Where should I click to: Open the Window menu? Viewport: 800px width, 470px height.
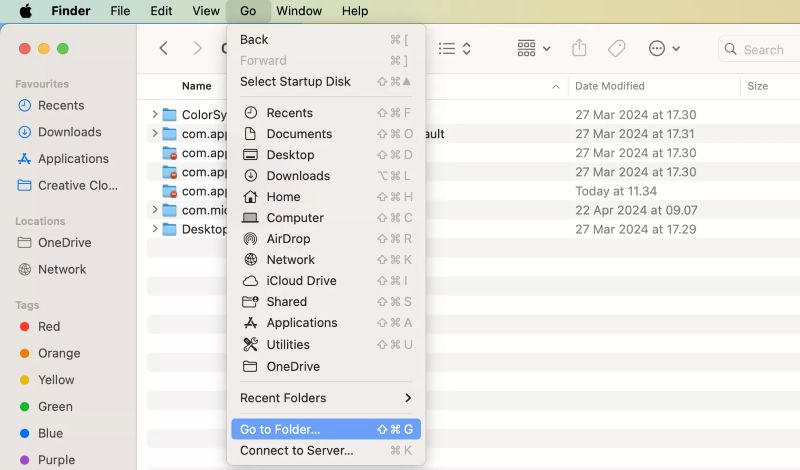point(299,11)
